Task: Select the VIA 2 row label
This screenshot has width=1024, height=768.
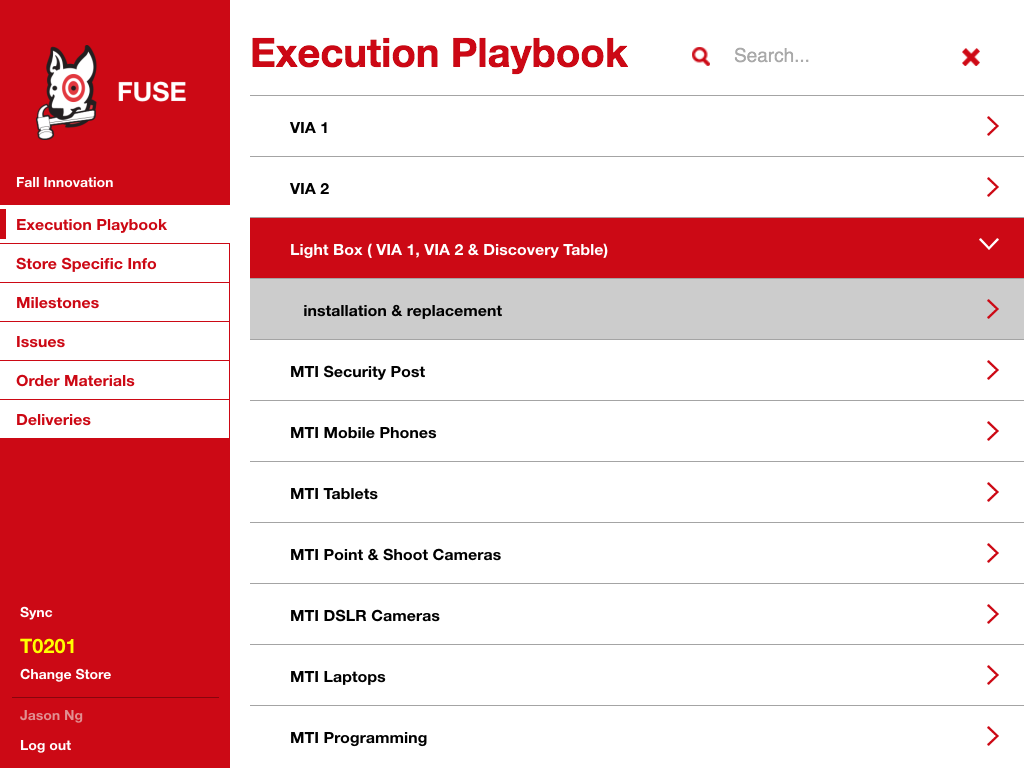Action: 310,189
